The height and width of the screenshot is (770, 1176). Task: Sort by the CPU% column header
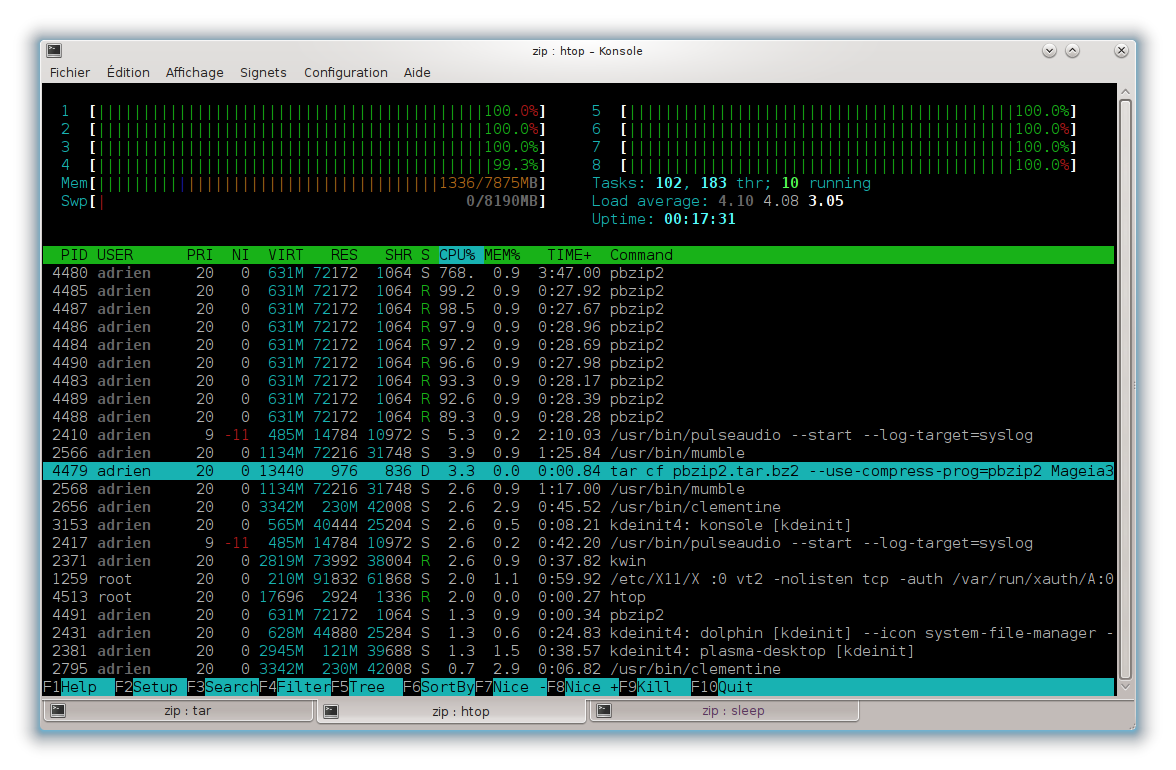[457, 255]
